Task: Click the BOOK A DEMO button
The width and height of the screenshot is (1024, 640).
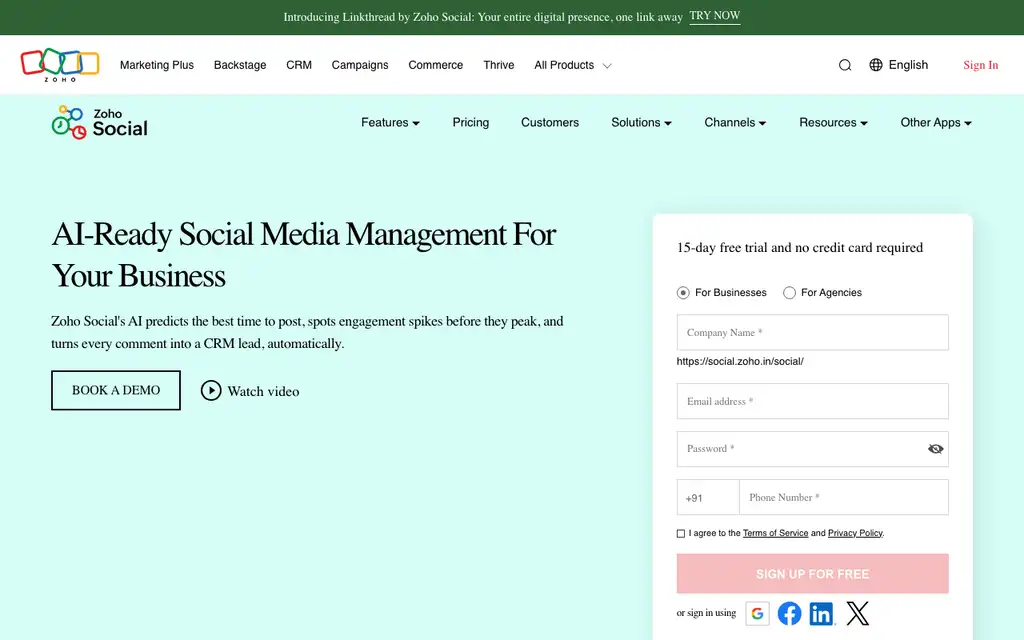Action: coord(116,391)
